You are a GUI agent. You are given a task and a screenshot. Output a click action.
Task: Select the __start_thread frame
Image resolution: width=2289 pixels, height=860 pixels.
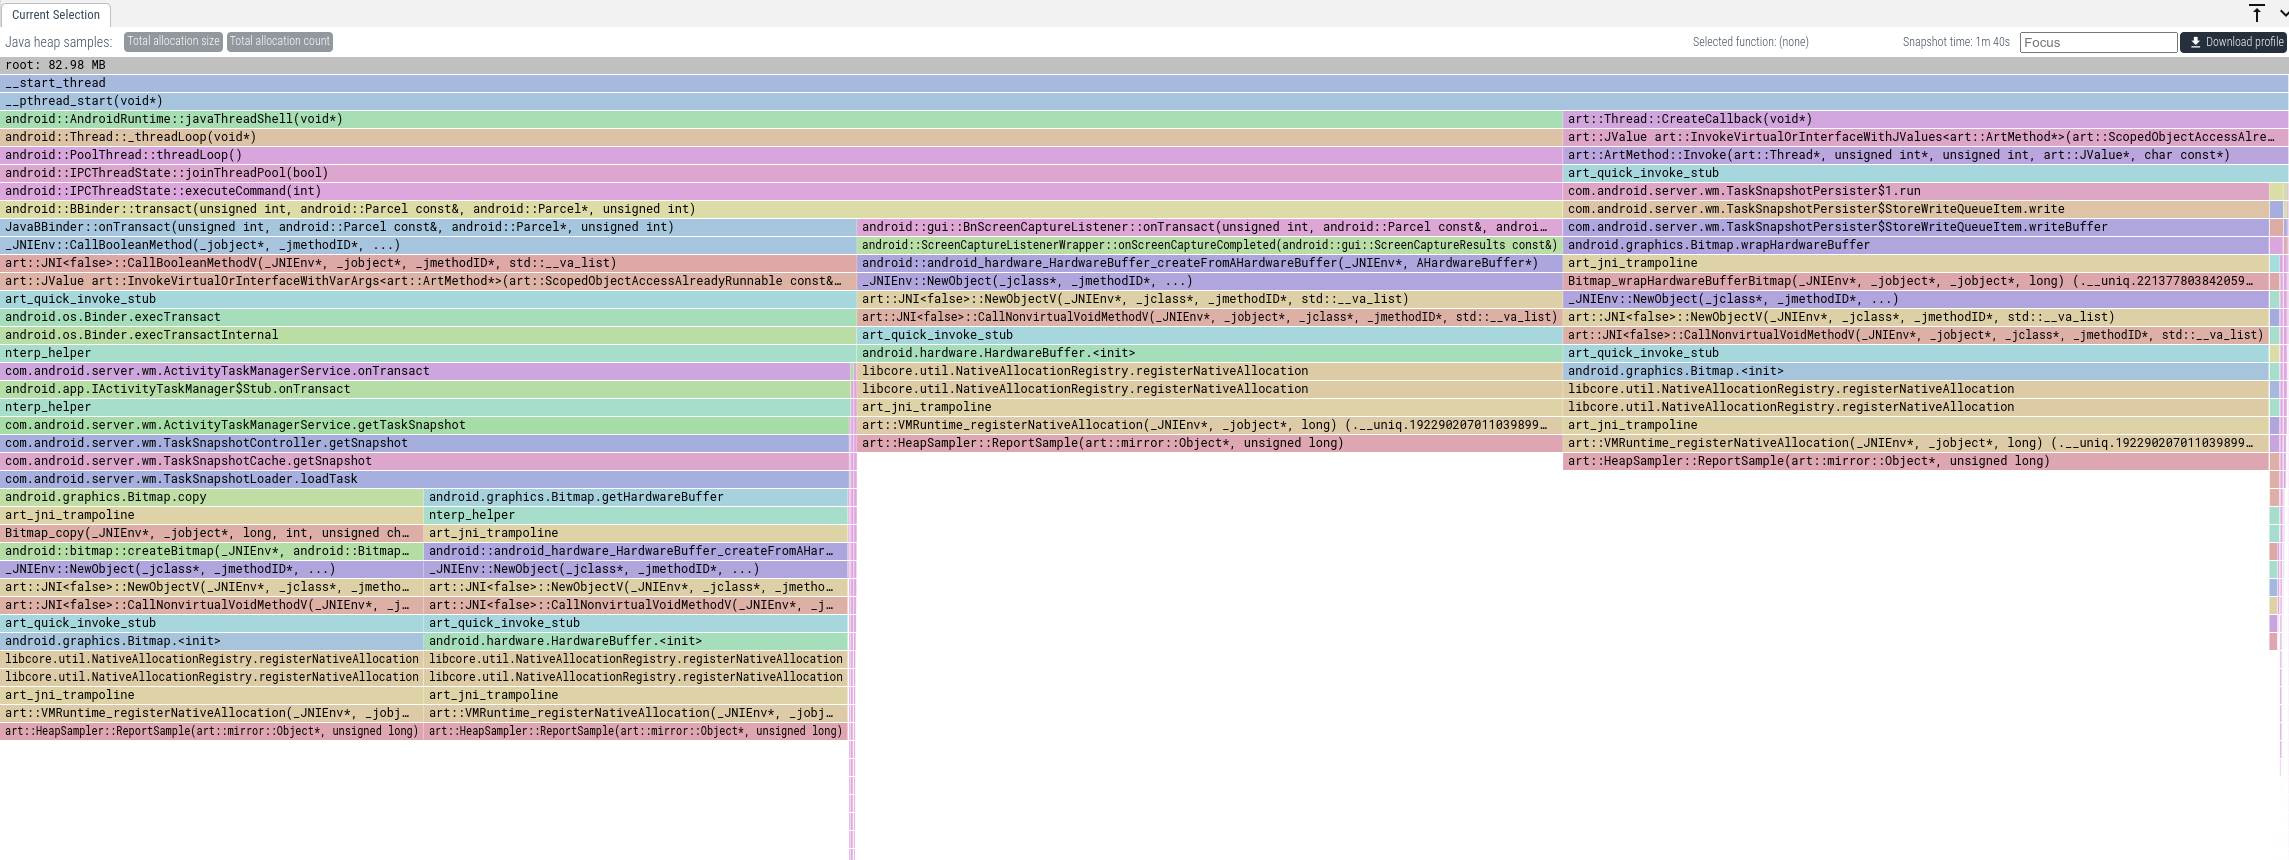point(1144,83)
